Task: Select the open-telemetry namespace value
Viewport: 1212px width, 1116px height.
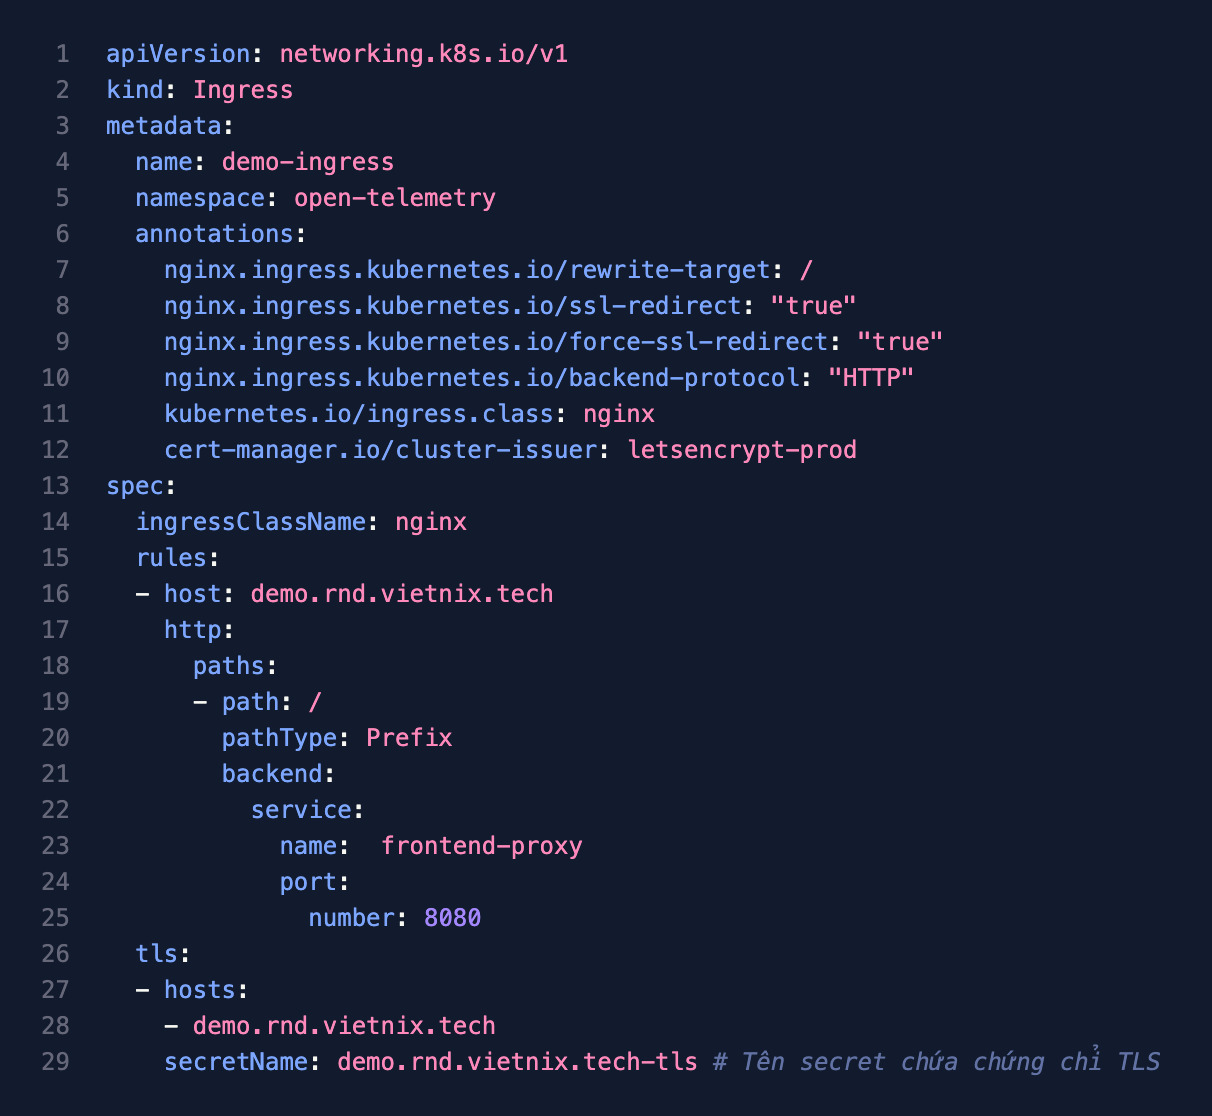Action: coord(394,198)
